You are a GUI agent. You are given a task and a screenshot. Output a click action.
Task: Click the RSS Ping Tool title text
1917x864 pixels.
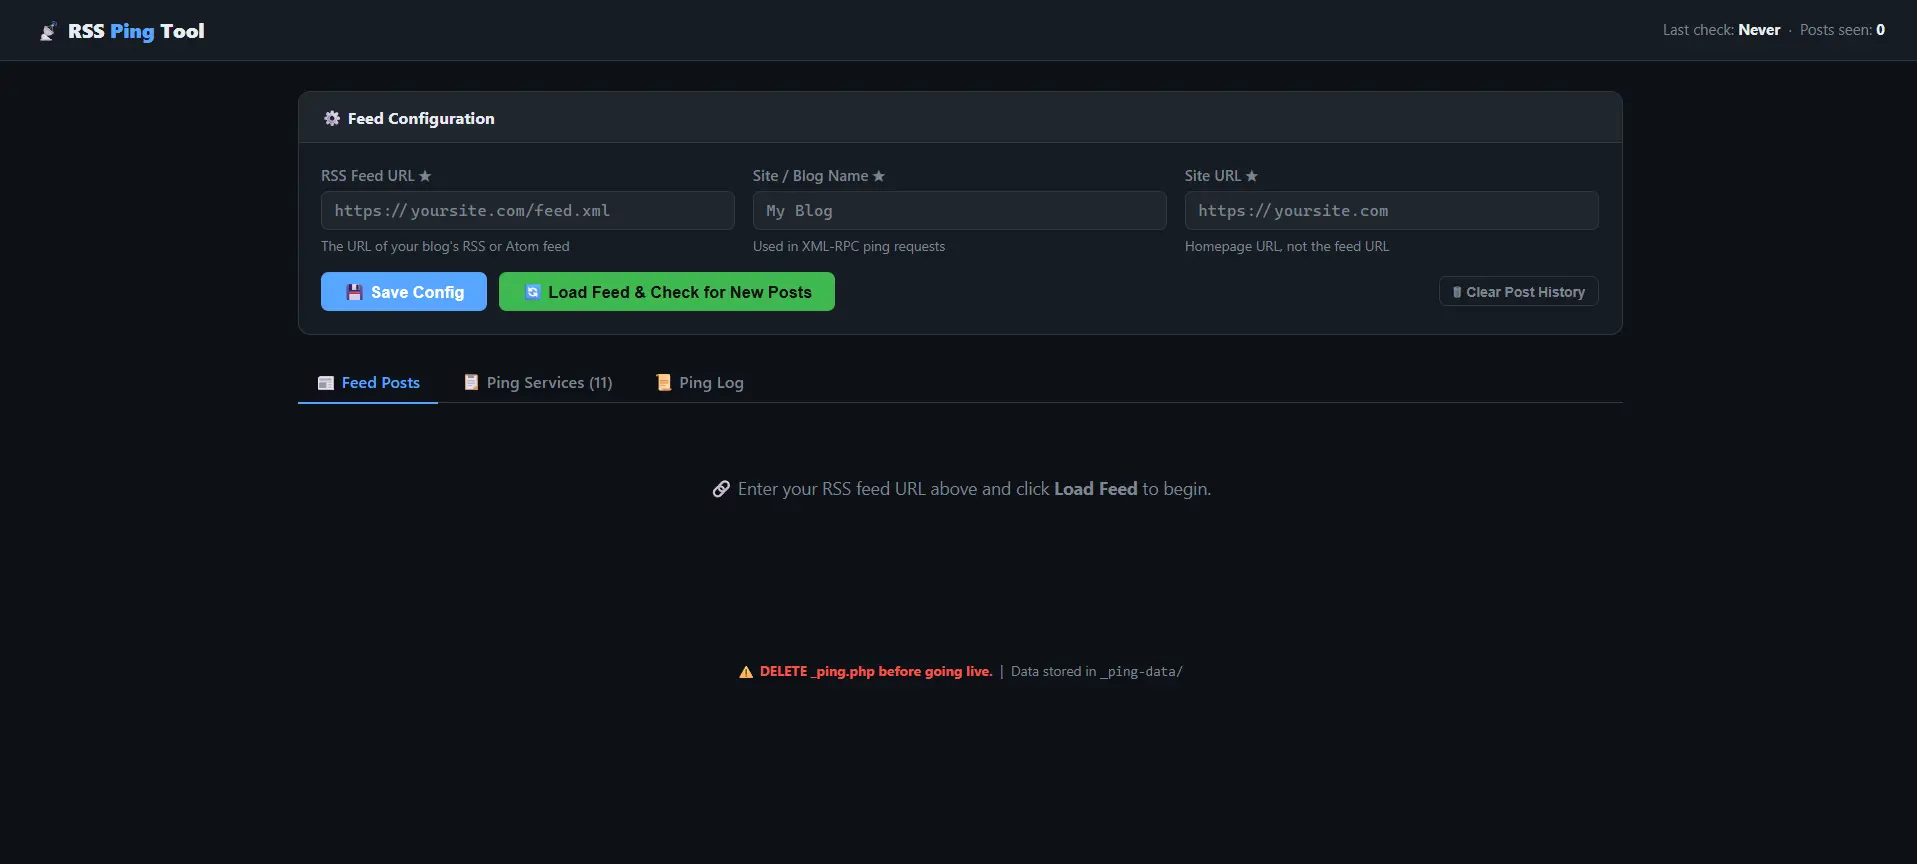point(136,31)
